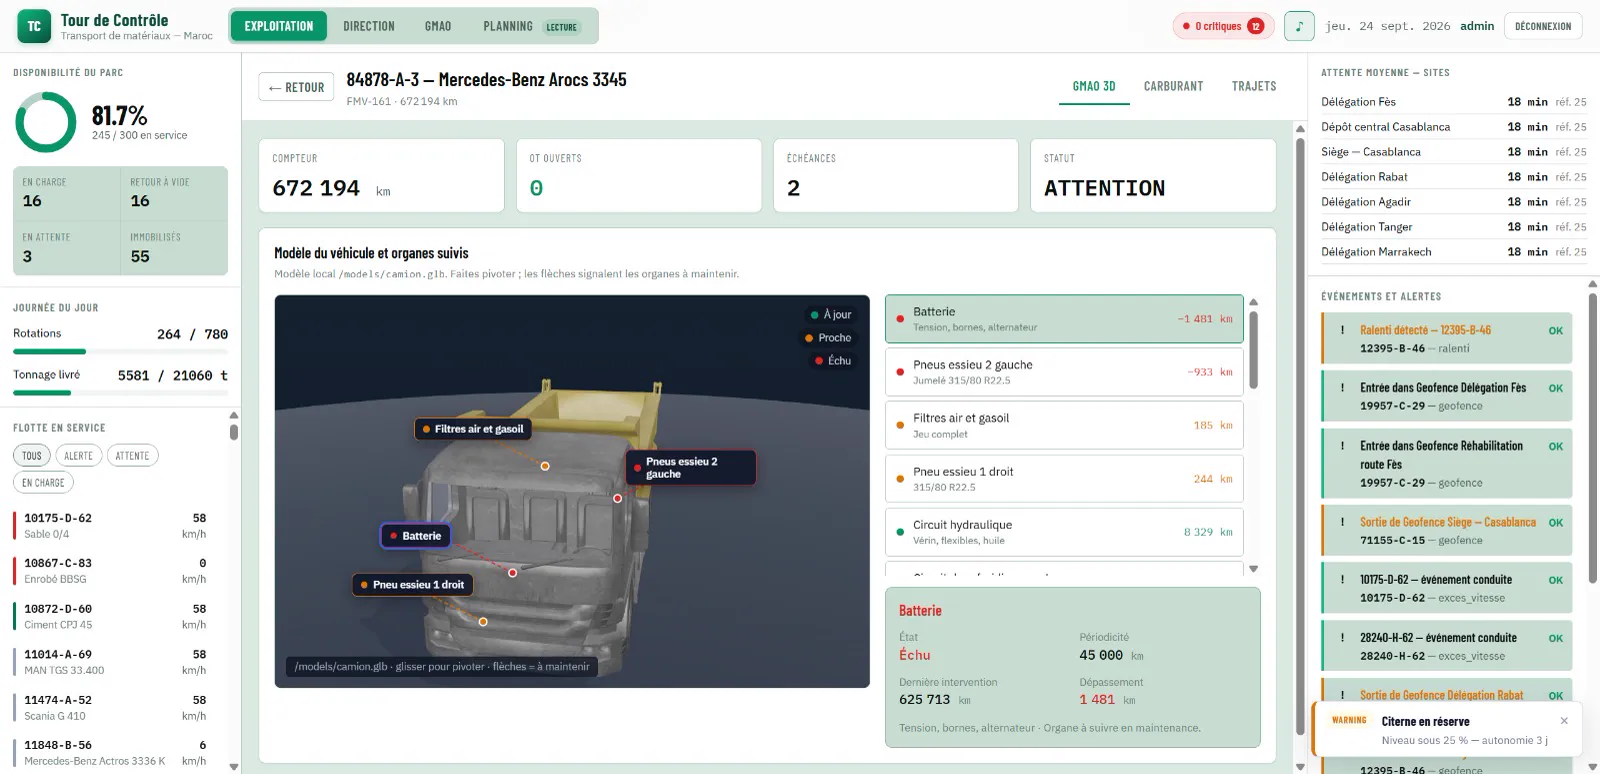
Task: Click the Rotations progress bar
Action: (x=120, y=352)
